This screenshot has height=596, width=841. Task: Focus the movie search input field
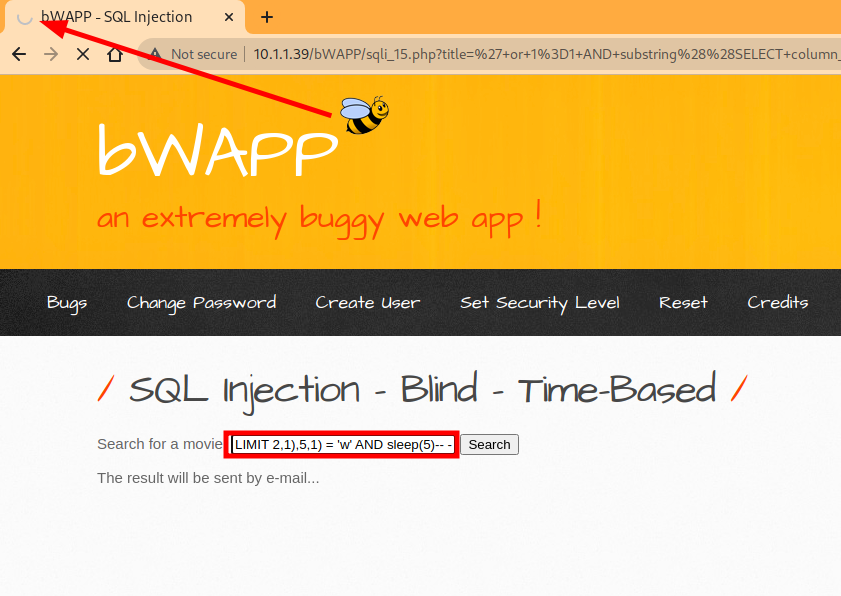coord(342,445)
